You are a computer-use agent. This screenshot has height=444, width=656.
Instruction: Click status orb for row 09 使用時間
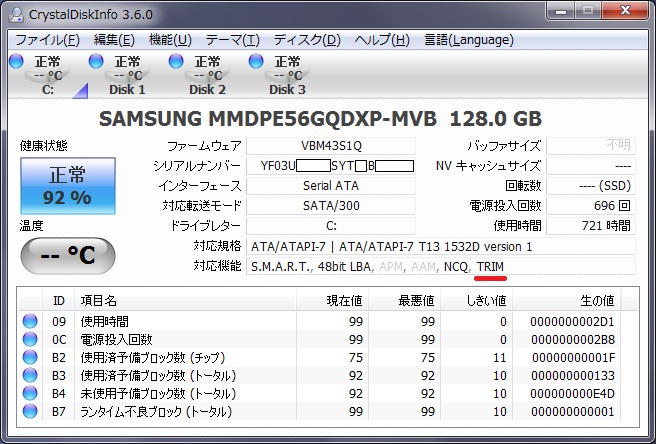(x=30, y=321)
